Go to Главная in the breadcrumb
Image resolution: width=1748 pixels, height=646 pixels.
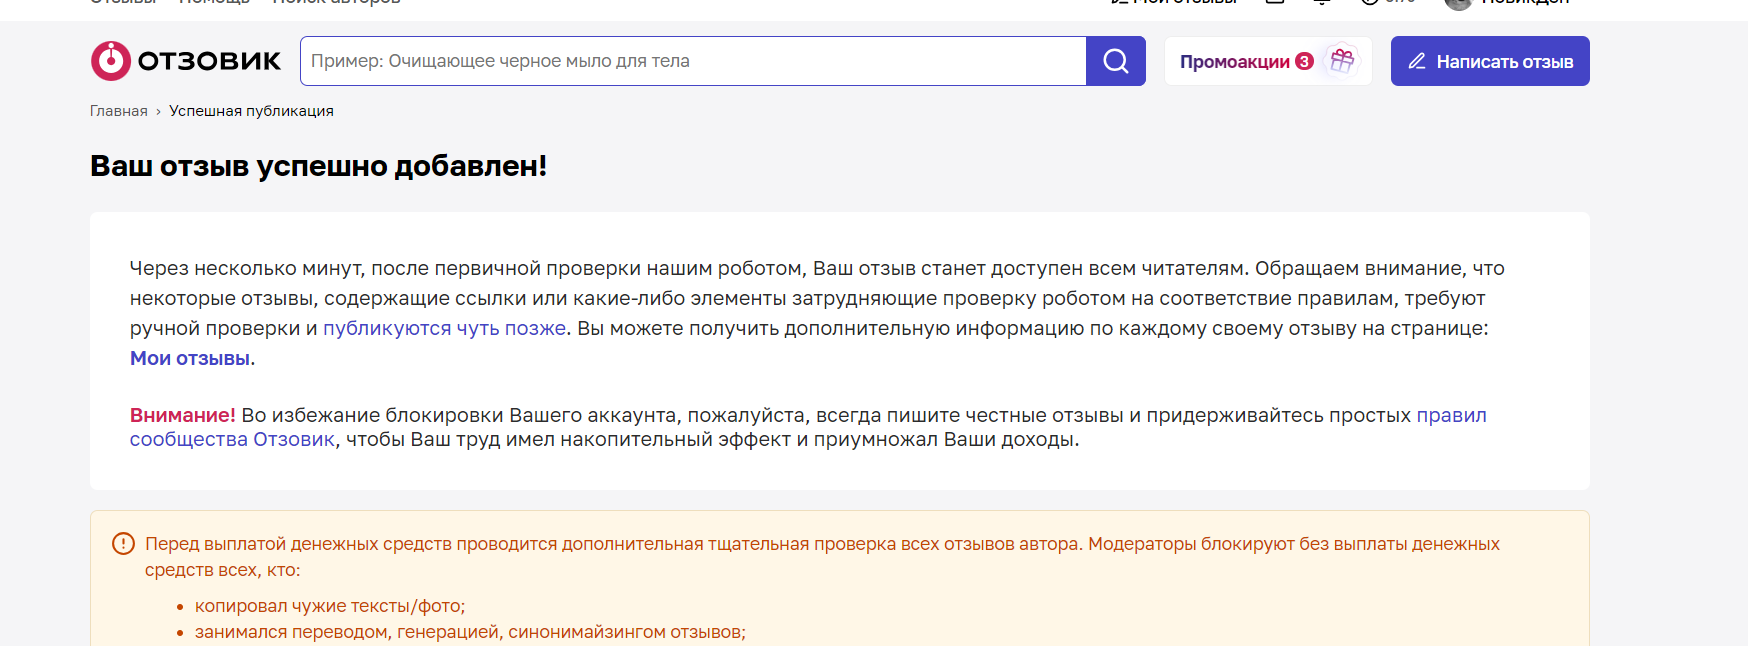[119, 111]
